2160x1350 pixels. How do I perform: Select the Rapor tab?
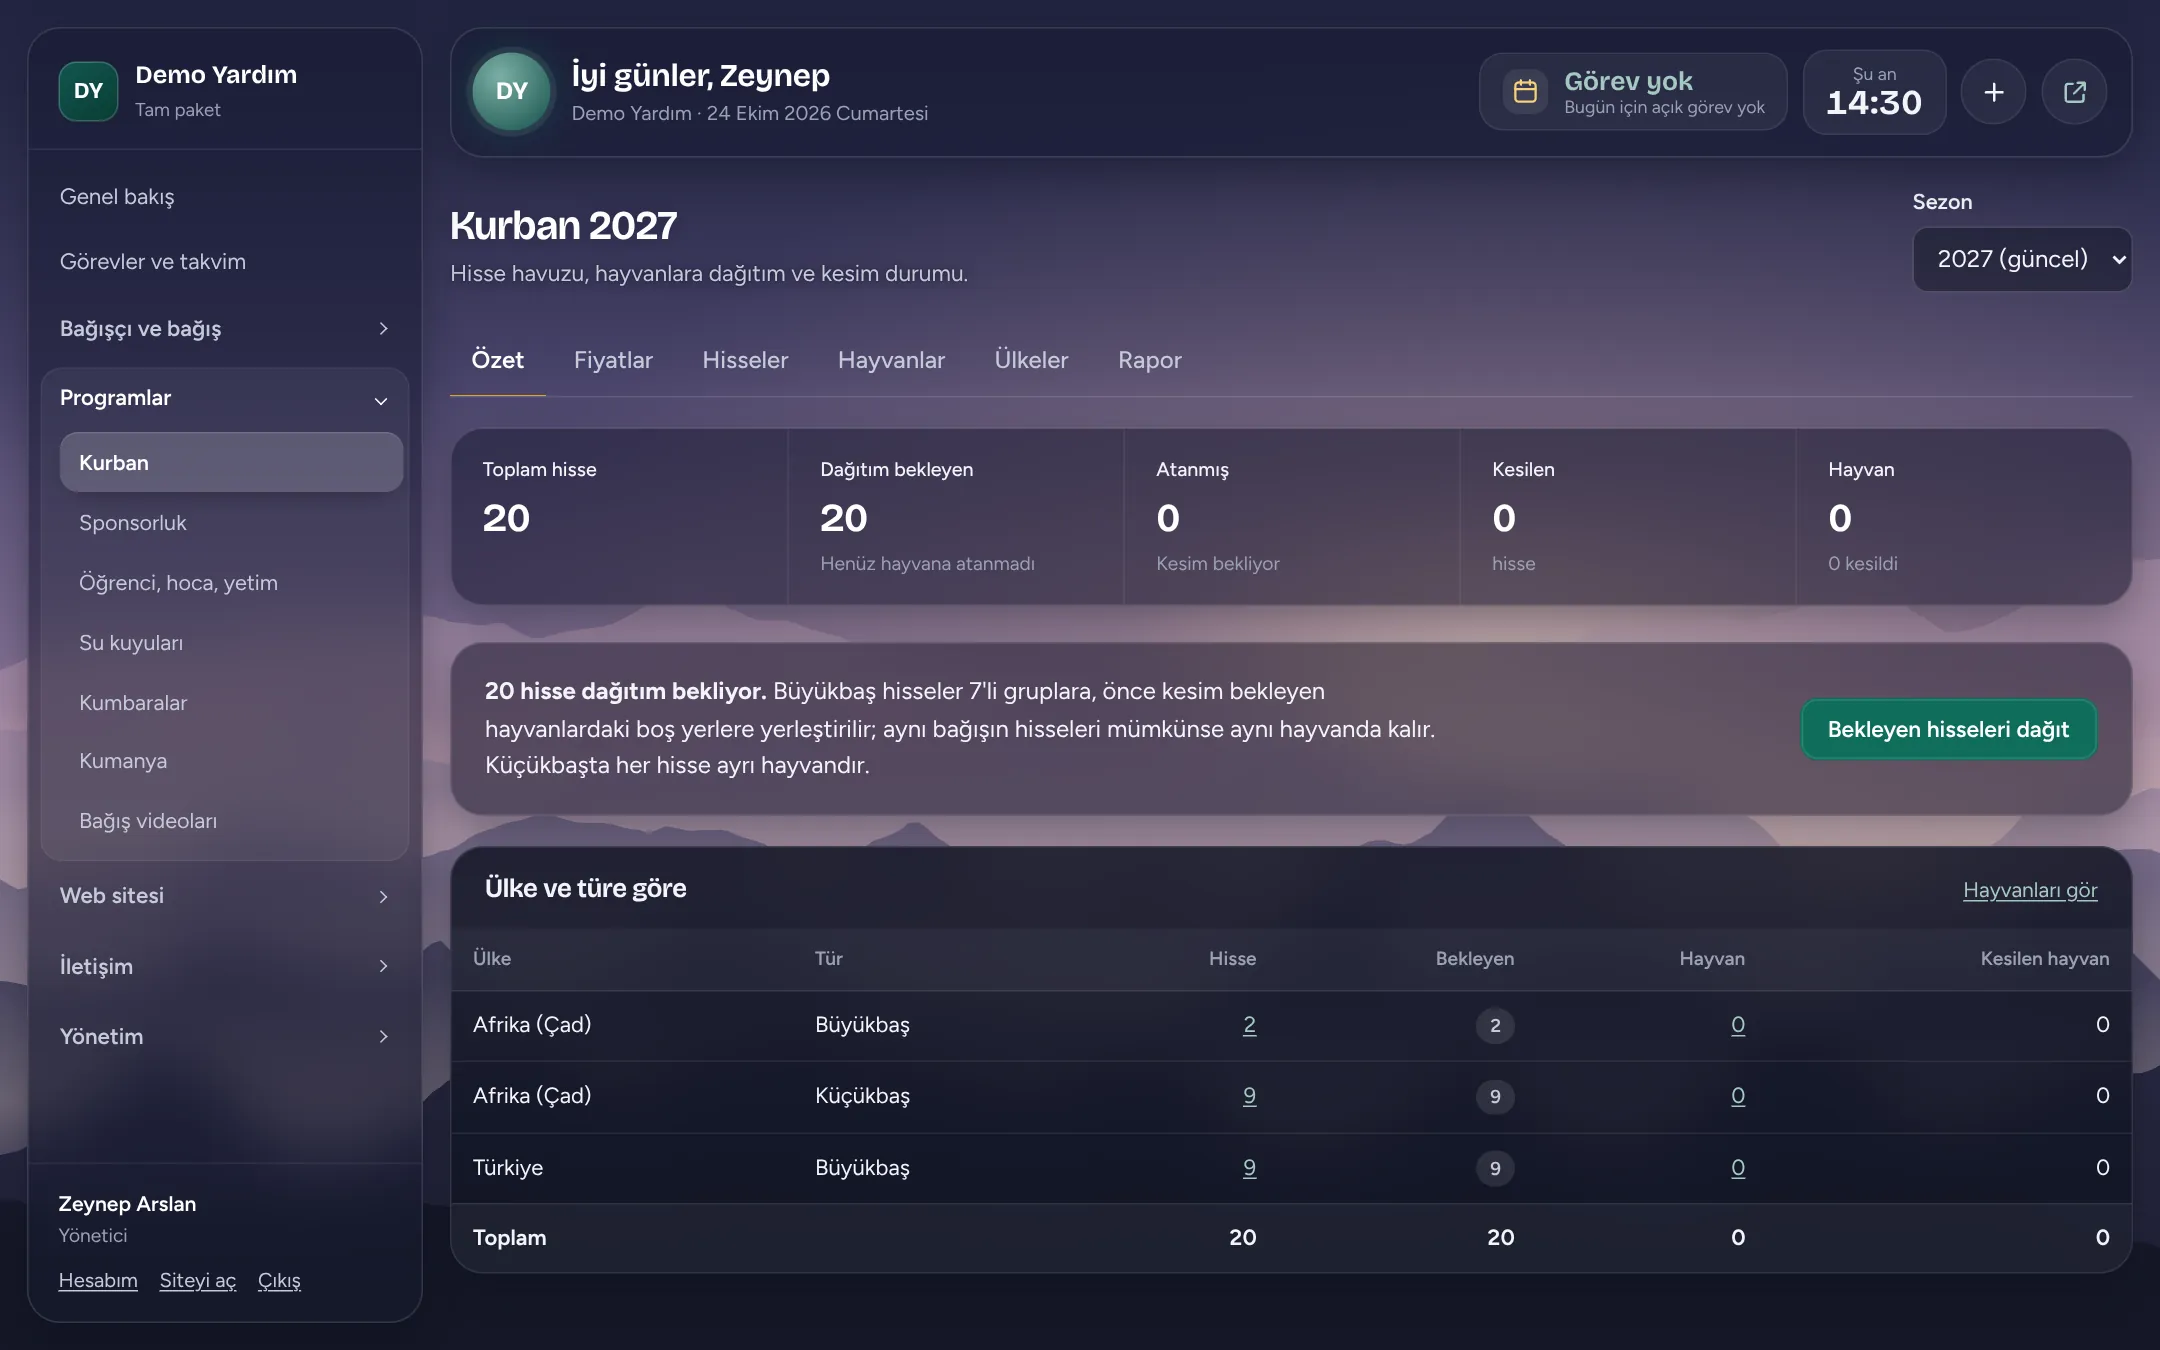click(1149, 360)
